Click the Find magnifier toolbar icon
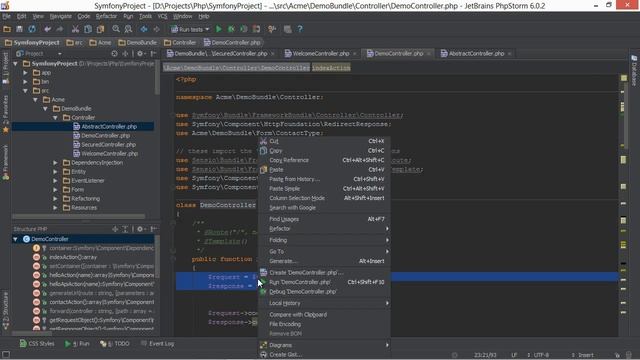Screen dimensions: 640x360 [x=116, y=29]
